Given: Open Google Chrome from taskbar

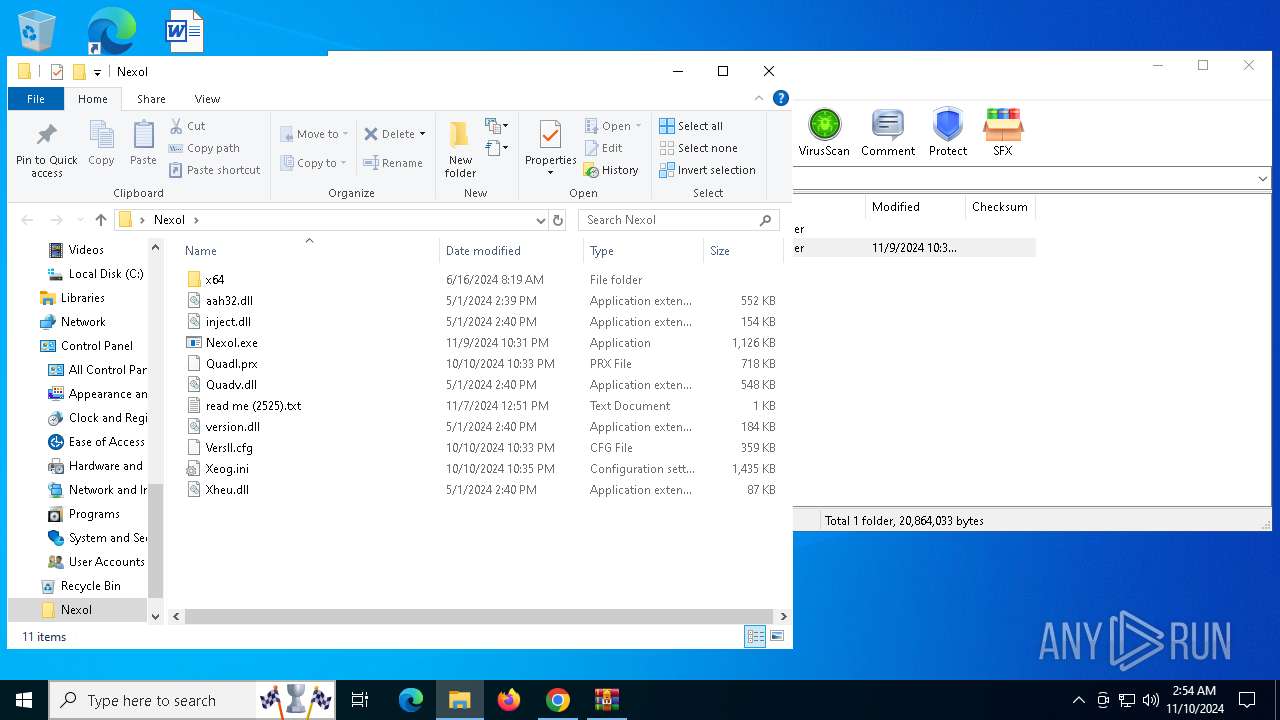Looking at the screenshot, I should tap(558, 700).
